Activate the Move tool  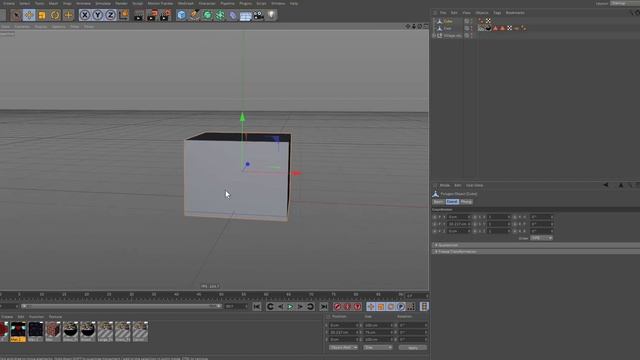click(x=29, y=16)
